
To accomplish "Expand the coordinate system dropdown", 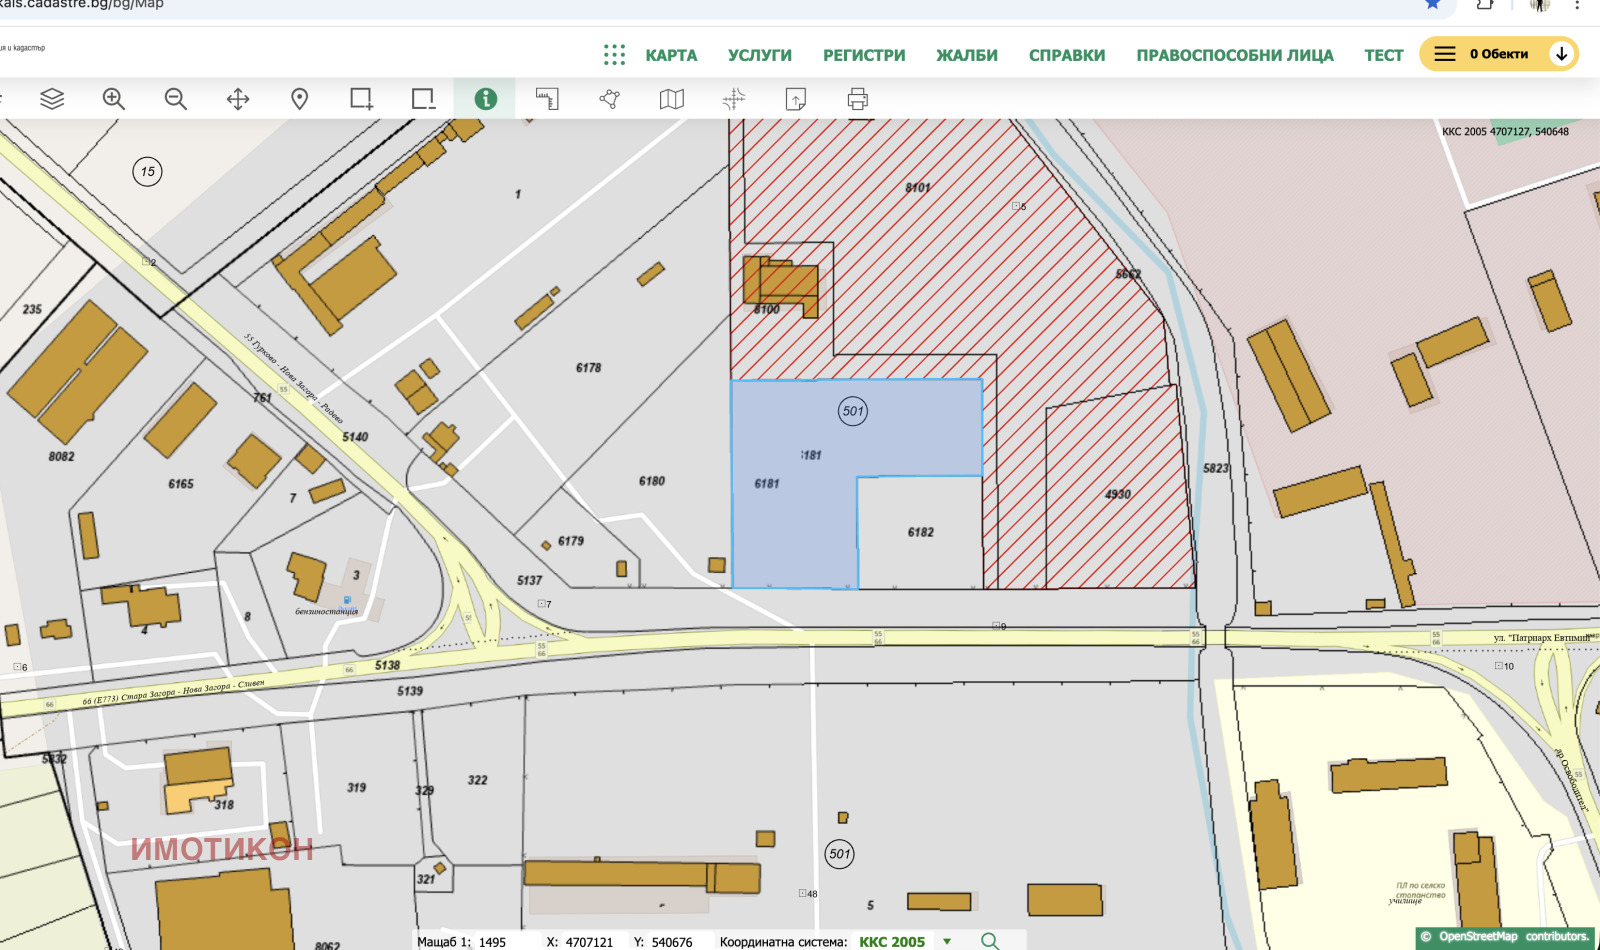I will click(x=947, y=941).
